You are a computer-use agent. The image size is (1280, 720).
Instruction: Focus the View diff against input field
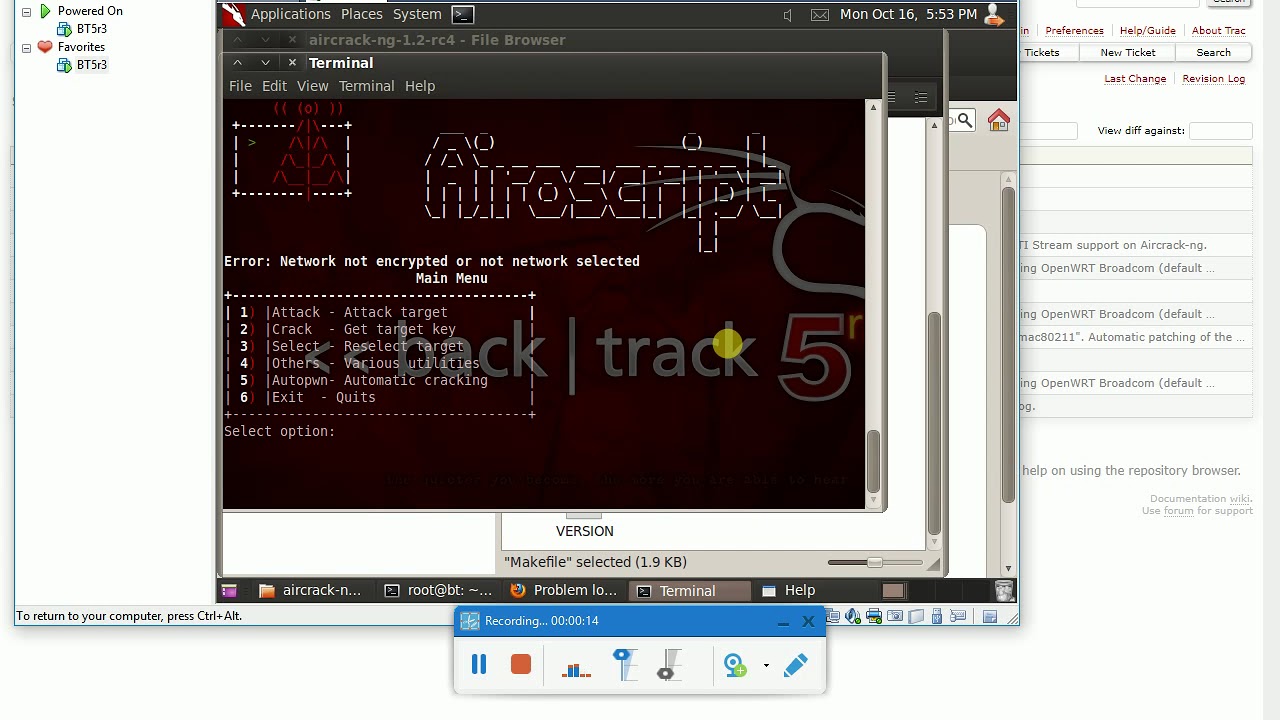[1220, 131]
